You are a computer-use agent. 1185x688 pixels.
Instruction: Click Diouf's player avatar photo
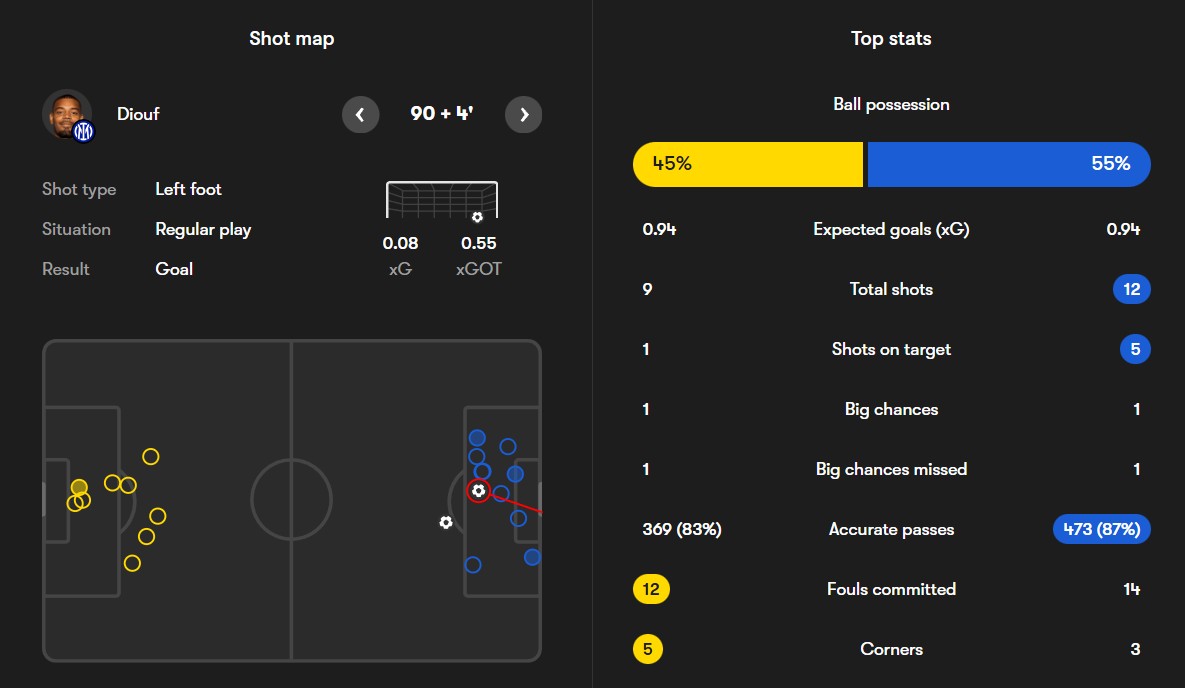click(66, 113)
